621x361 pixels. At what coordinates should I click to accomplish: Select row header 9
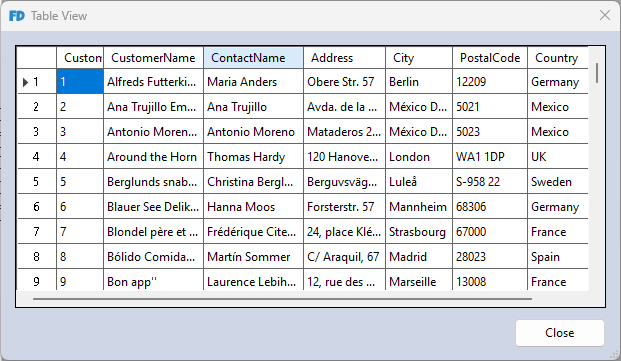click(x=37, y=281)
